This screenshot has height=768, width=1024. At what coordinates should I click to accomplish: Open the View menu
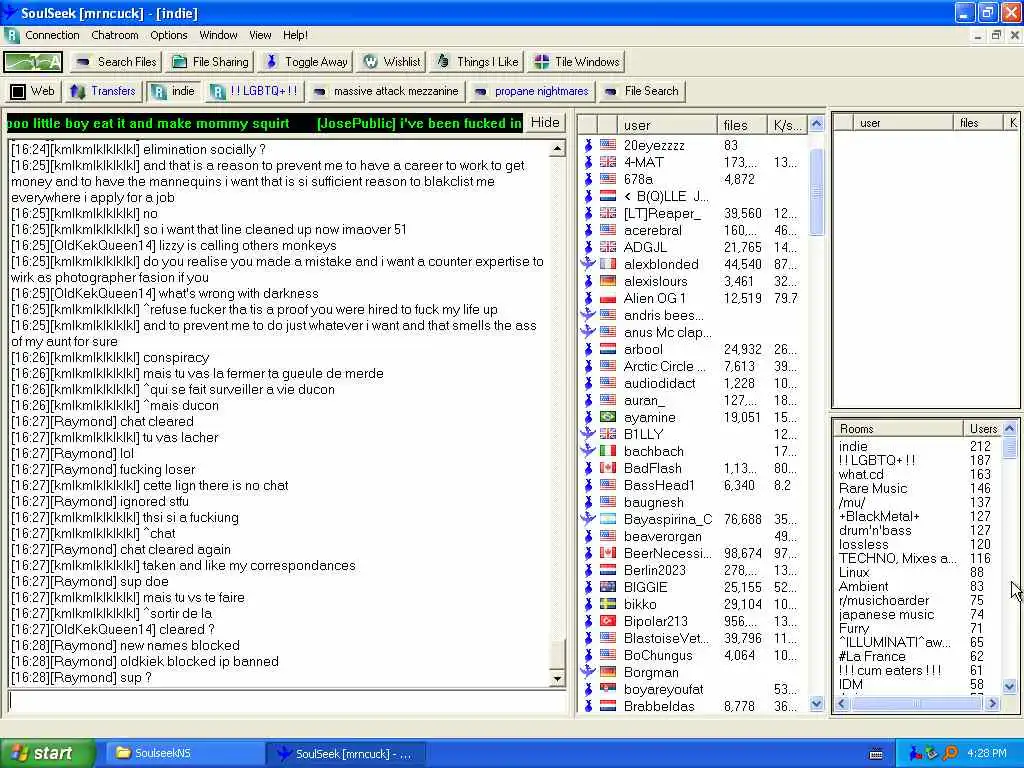[260, 35]
